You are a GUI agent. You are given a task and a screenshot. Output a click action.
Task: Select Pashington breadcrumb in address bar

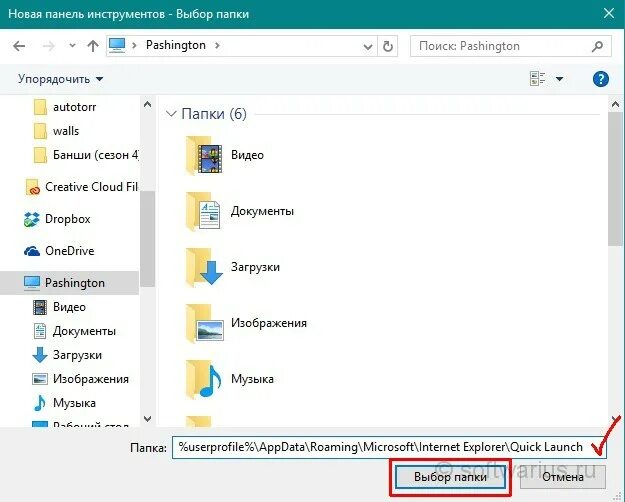point(176,45)
